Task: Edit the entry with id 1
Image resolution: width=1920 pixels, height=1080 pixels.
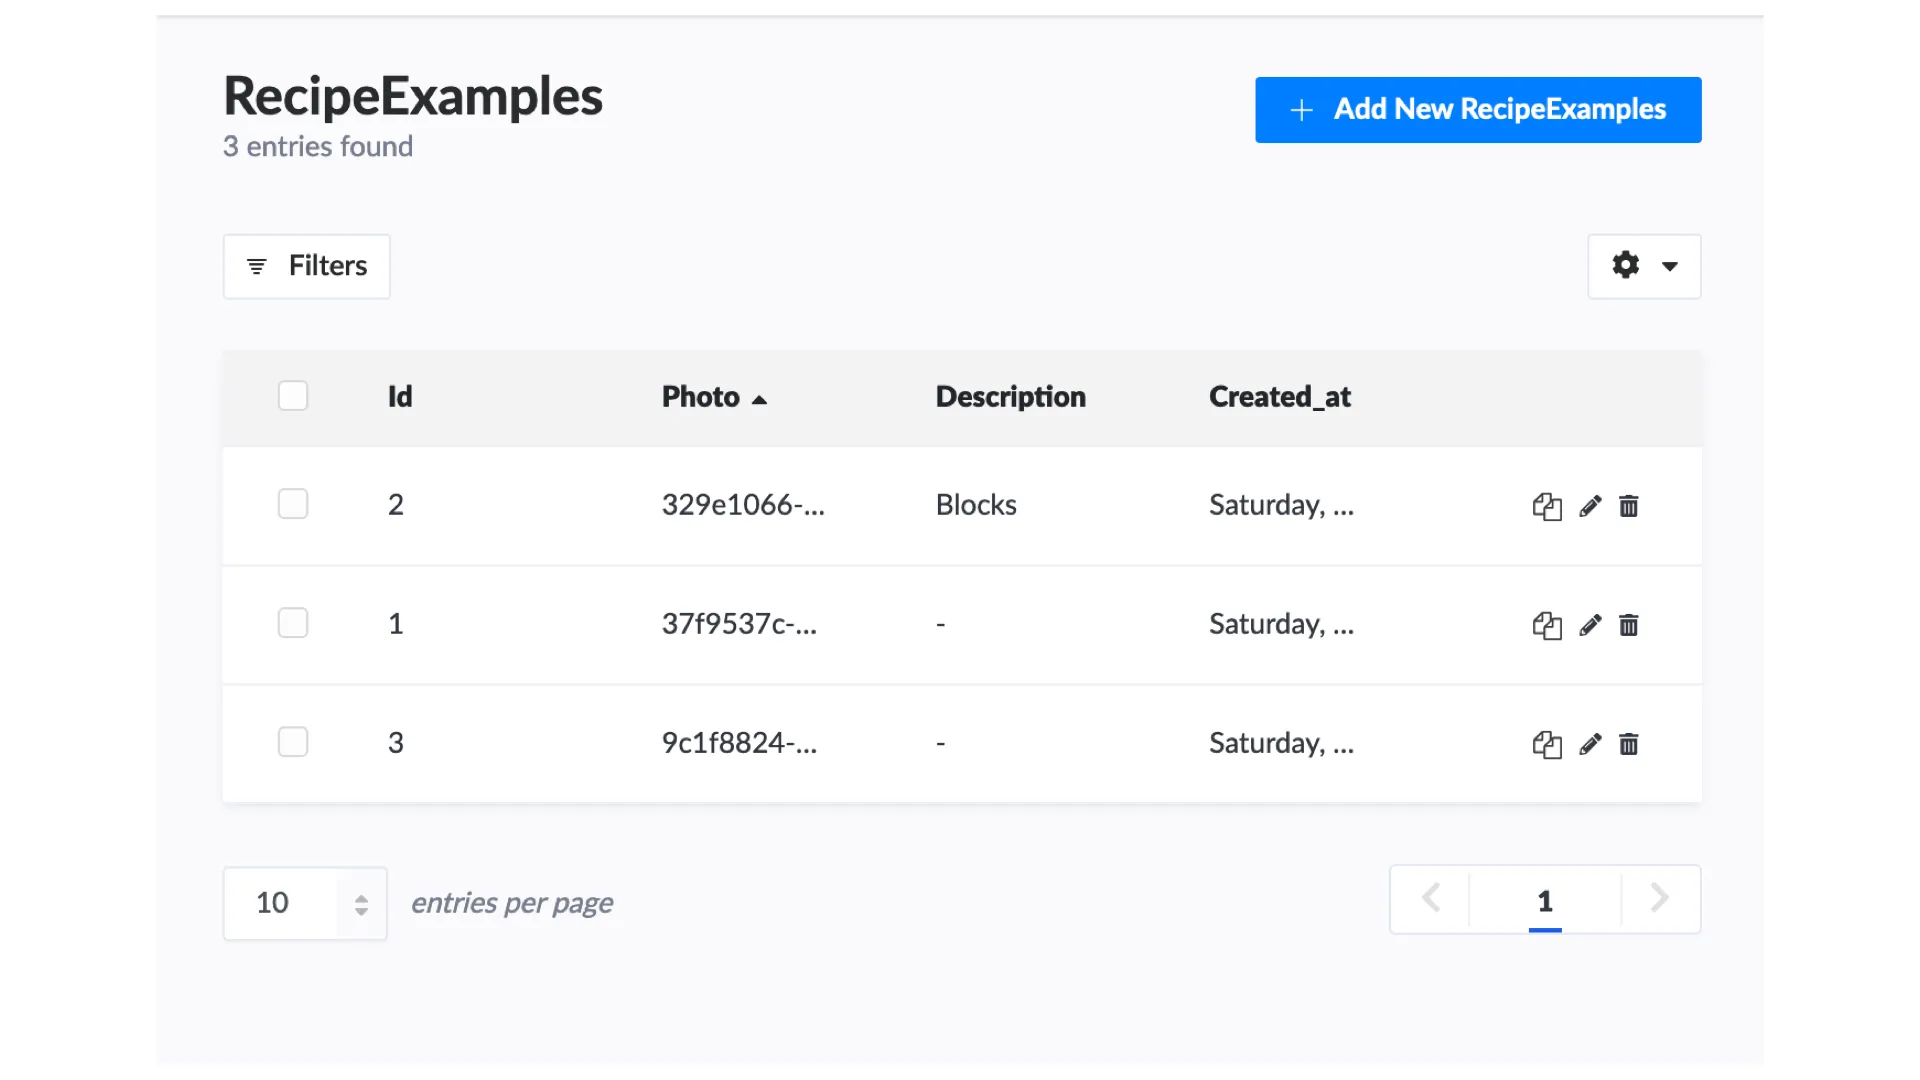Action: click(1590, 625)
